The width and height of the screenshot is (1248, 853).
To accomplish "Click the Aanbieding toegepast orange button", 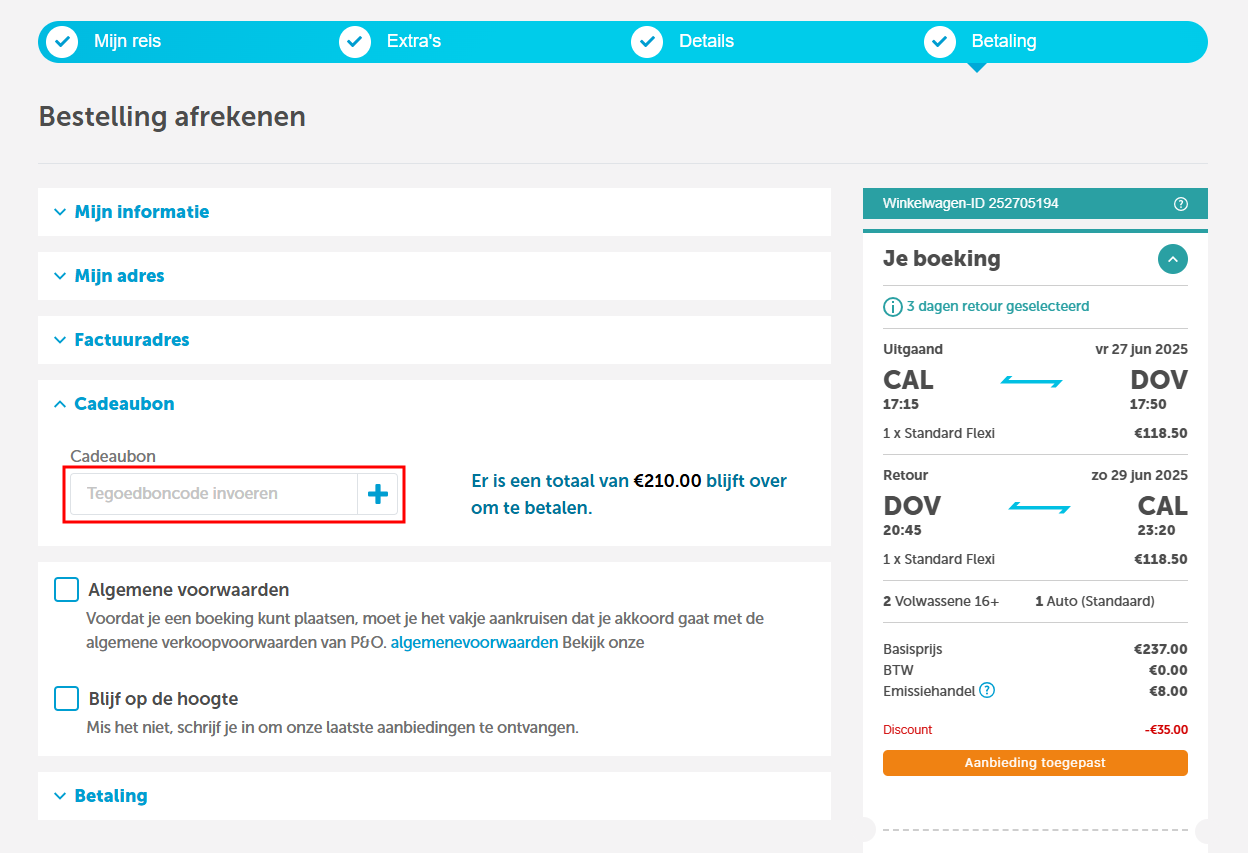I will pyautogui.click(x=1035, y=763).
